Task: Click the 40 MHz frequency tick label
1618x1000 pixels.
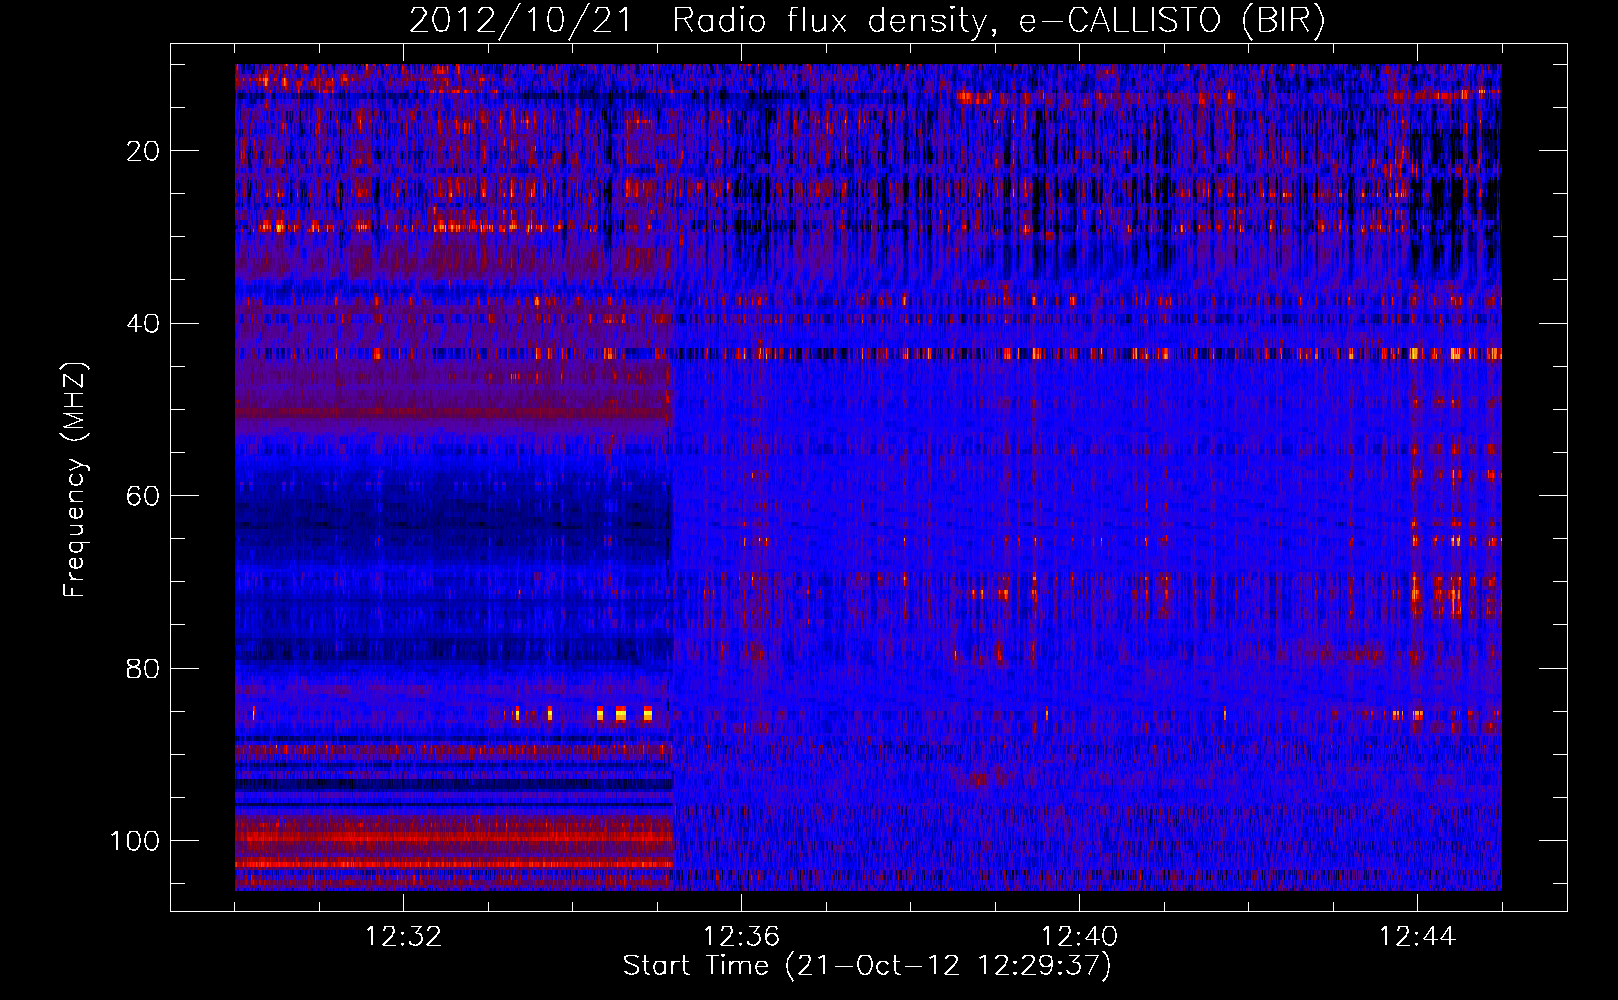Action: (143, 324)
